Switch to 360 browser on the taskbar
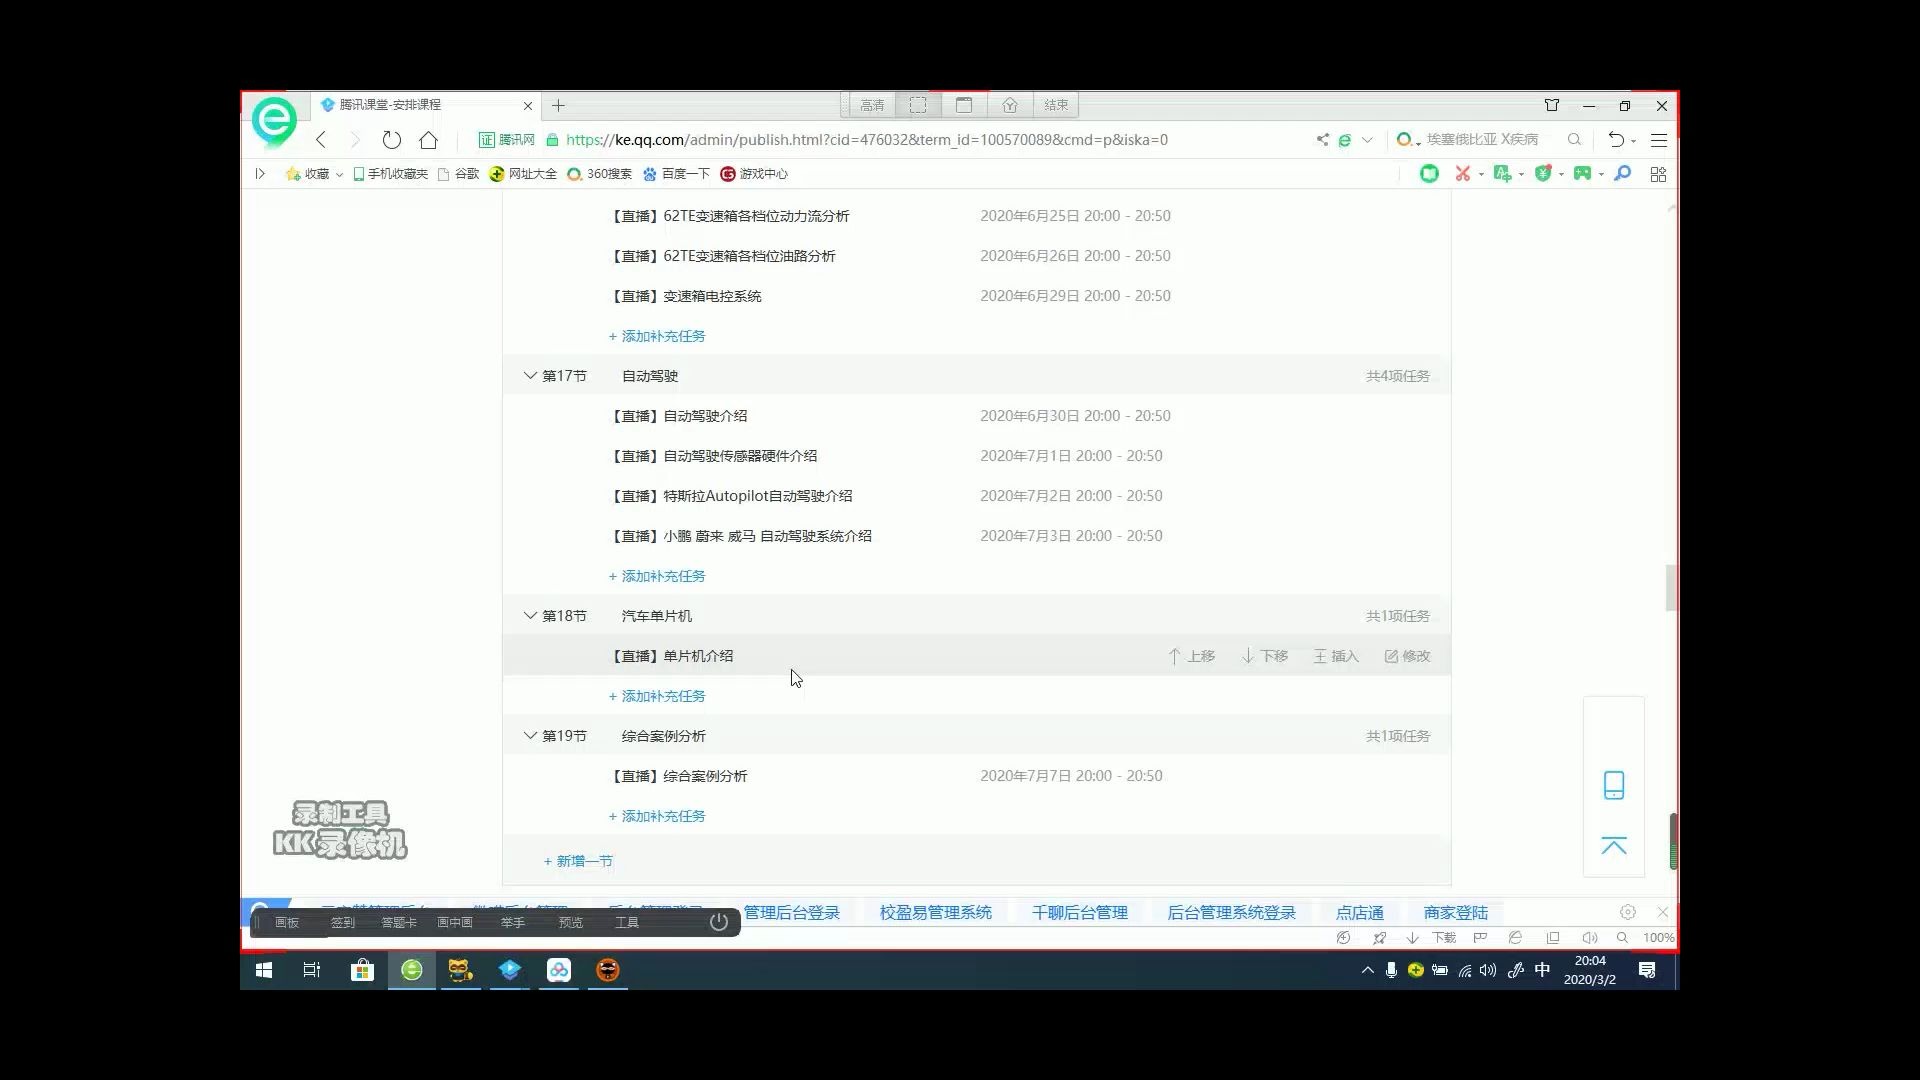 coord(411,970)
